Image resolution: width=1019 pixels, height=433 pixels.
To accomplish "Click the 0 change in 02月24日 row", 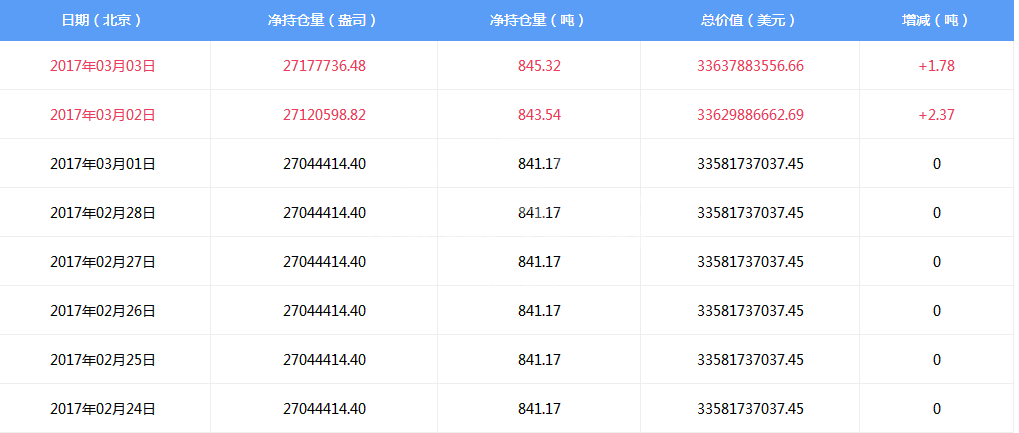I will tap(936, 409).
